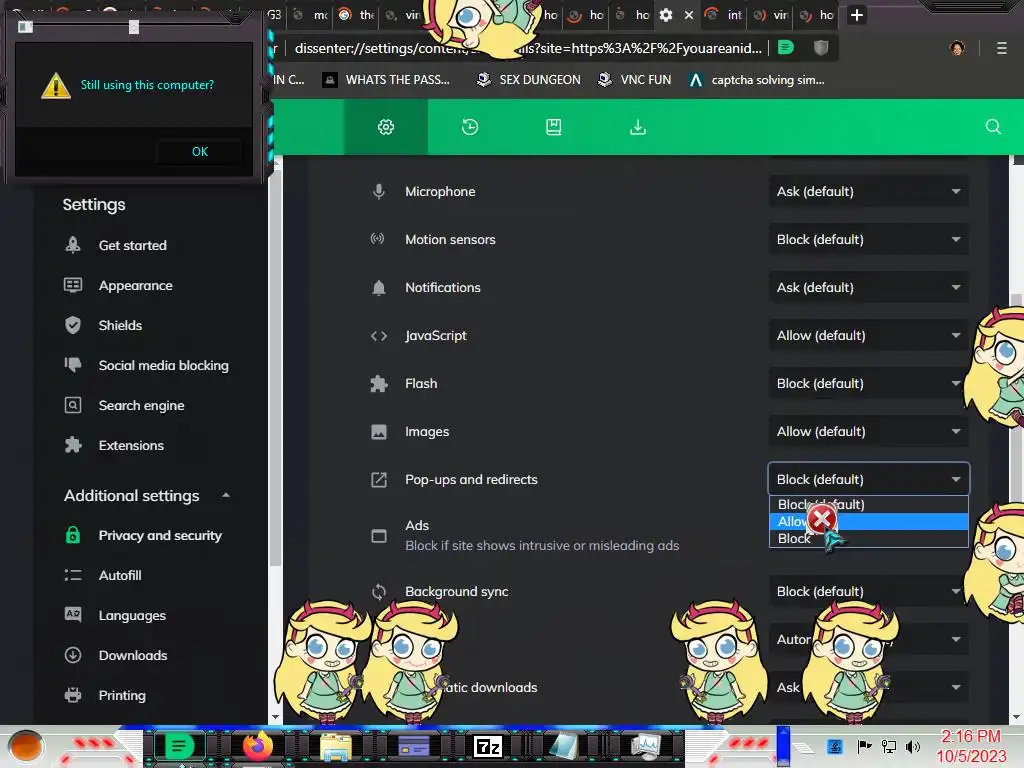Open the profile avatar icon
Viewport: 1024px width, 768px height.
coord(957,48)
